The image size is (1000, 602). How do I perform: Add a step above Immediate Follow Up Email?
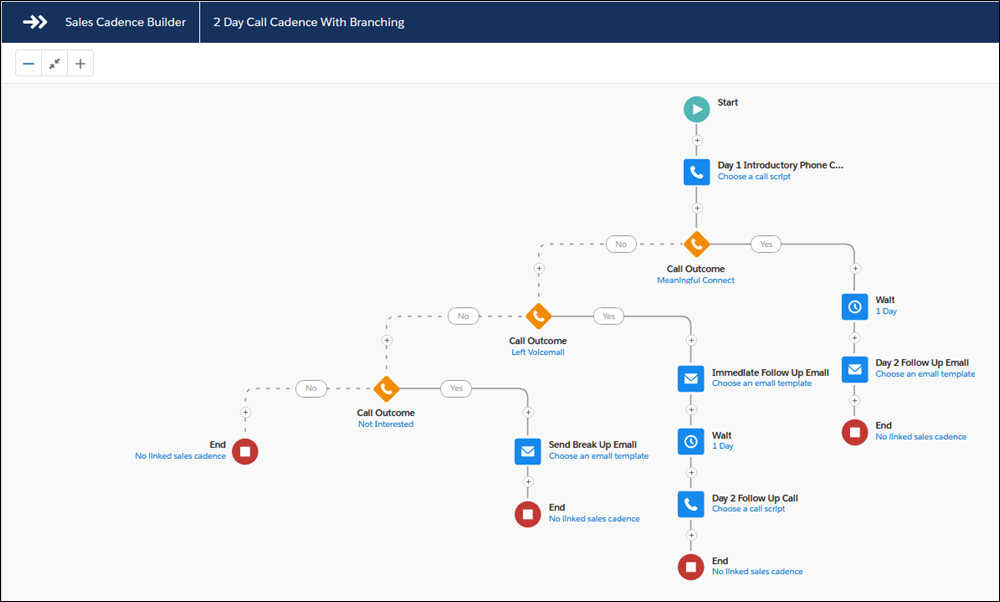tap(691, 341)
